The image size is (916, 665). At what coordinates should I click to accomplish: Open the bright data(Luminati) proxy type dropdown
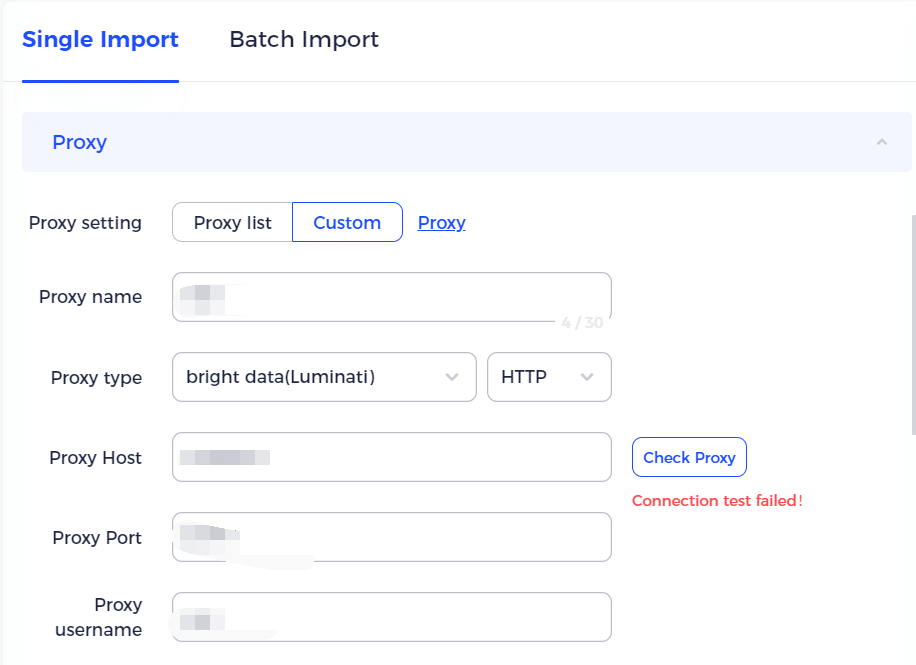[x=310, y=377]
